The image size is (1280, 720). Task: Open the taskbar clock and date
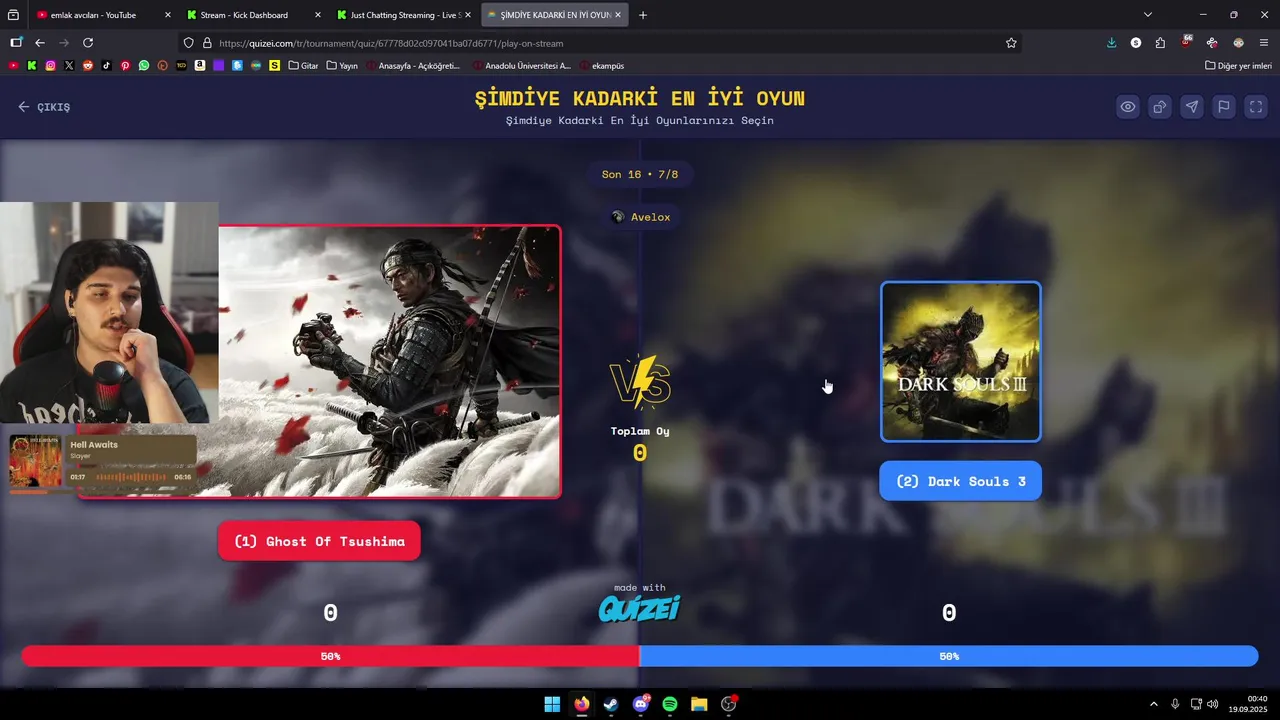click(1249, 704)
